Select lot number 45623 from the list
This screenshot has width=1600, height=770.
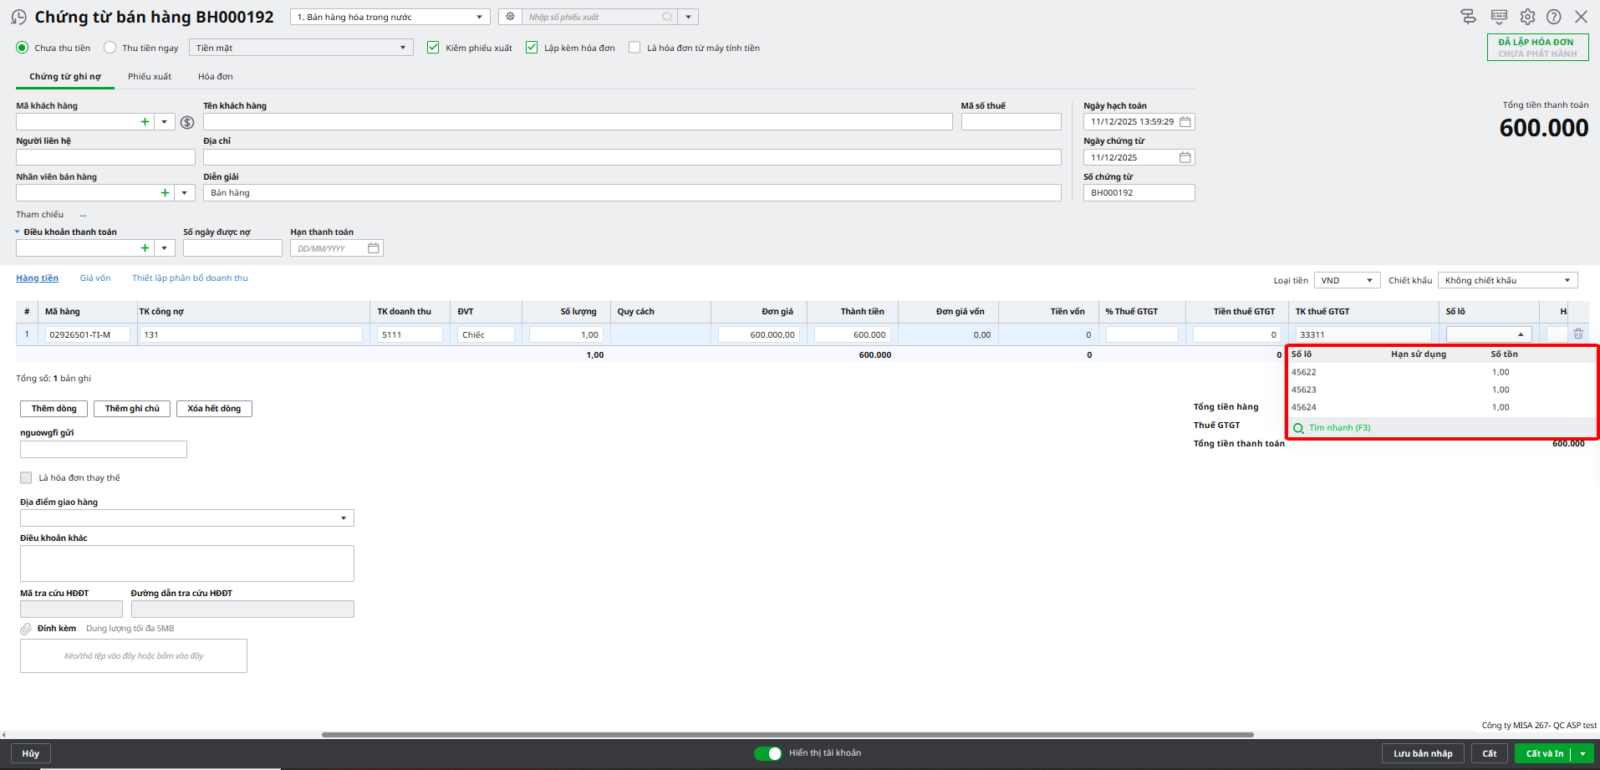pyautogui.click(x=1304, y=390)
